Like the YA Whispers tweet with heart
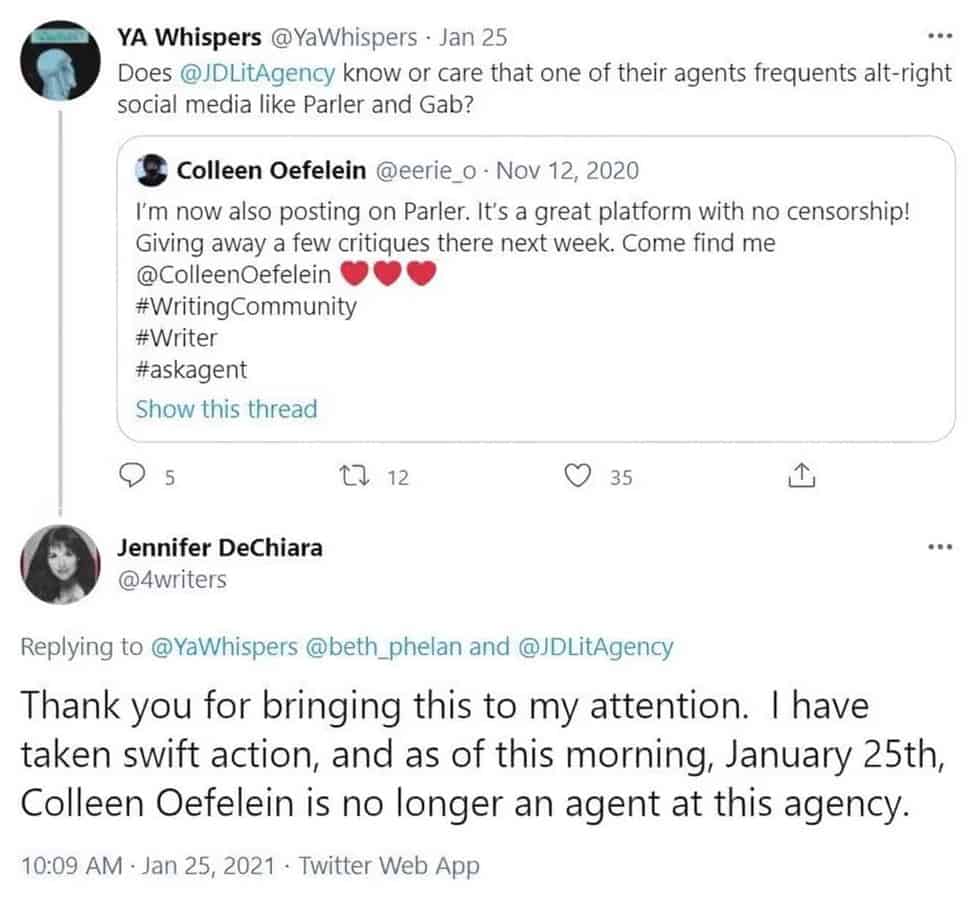 coord(577,476)
